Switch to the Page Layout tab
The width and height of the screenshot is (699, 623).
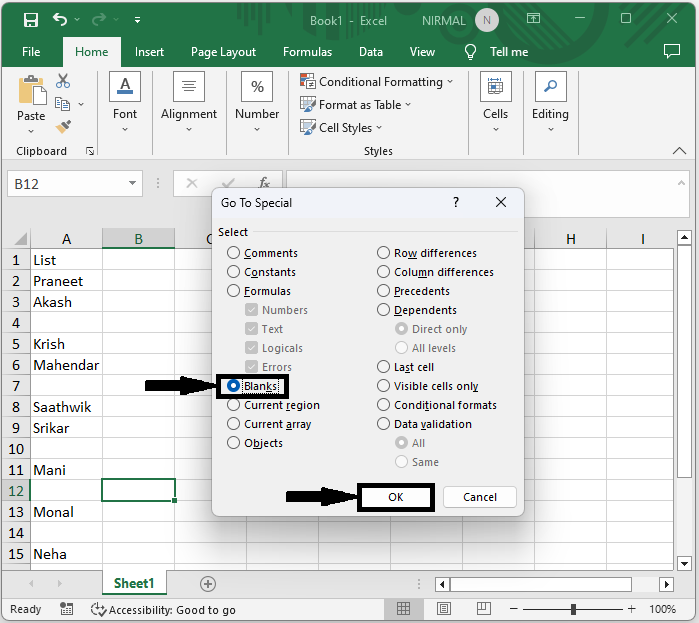tap(223, 52)
